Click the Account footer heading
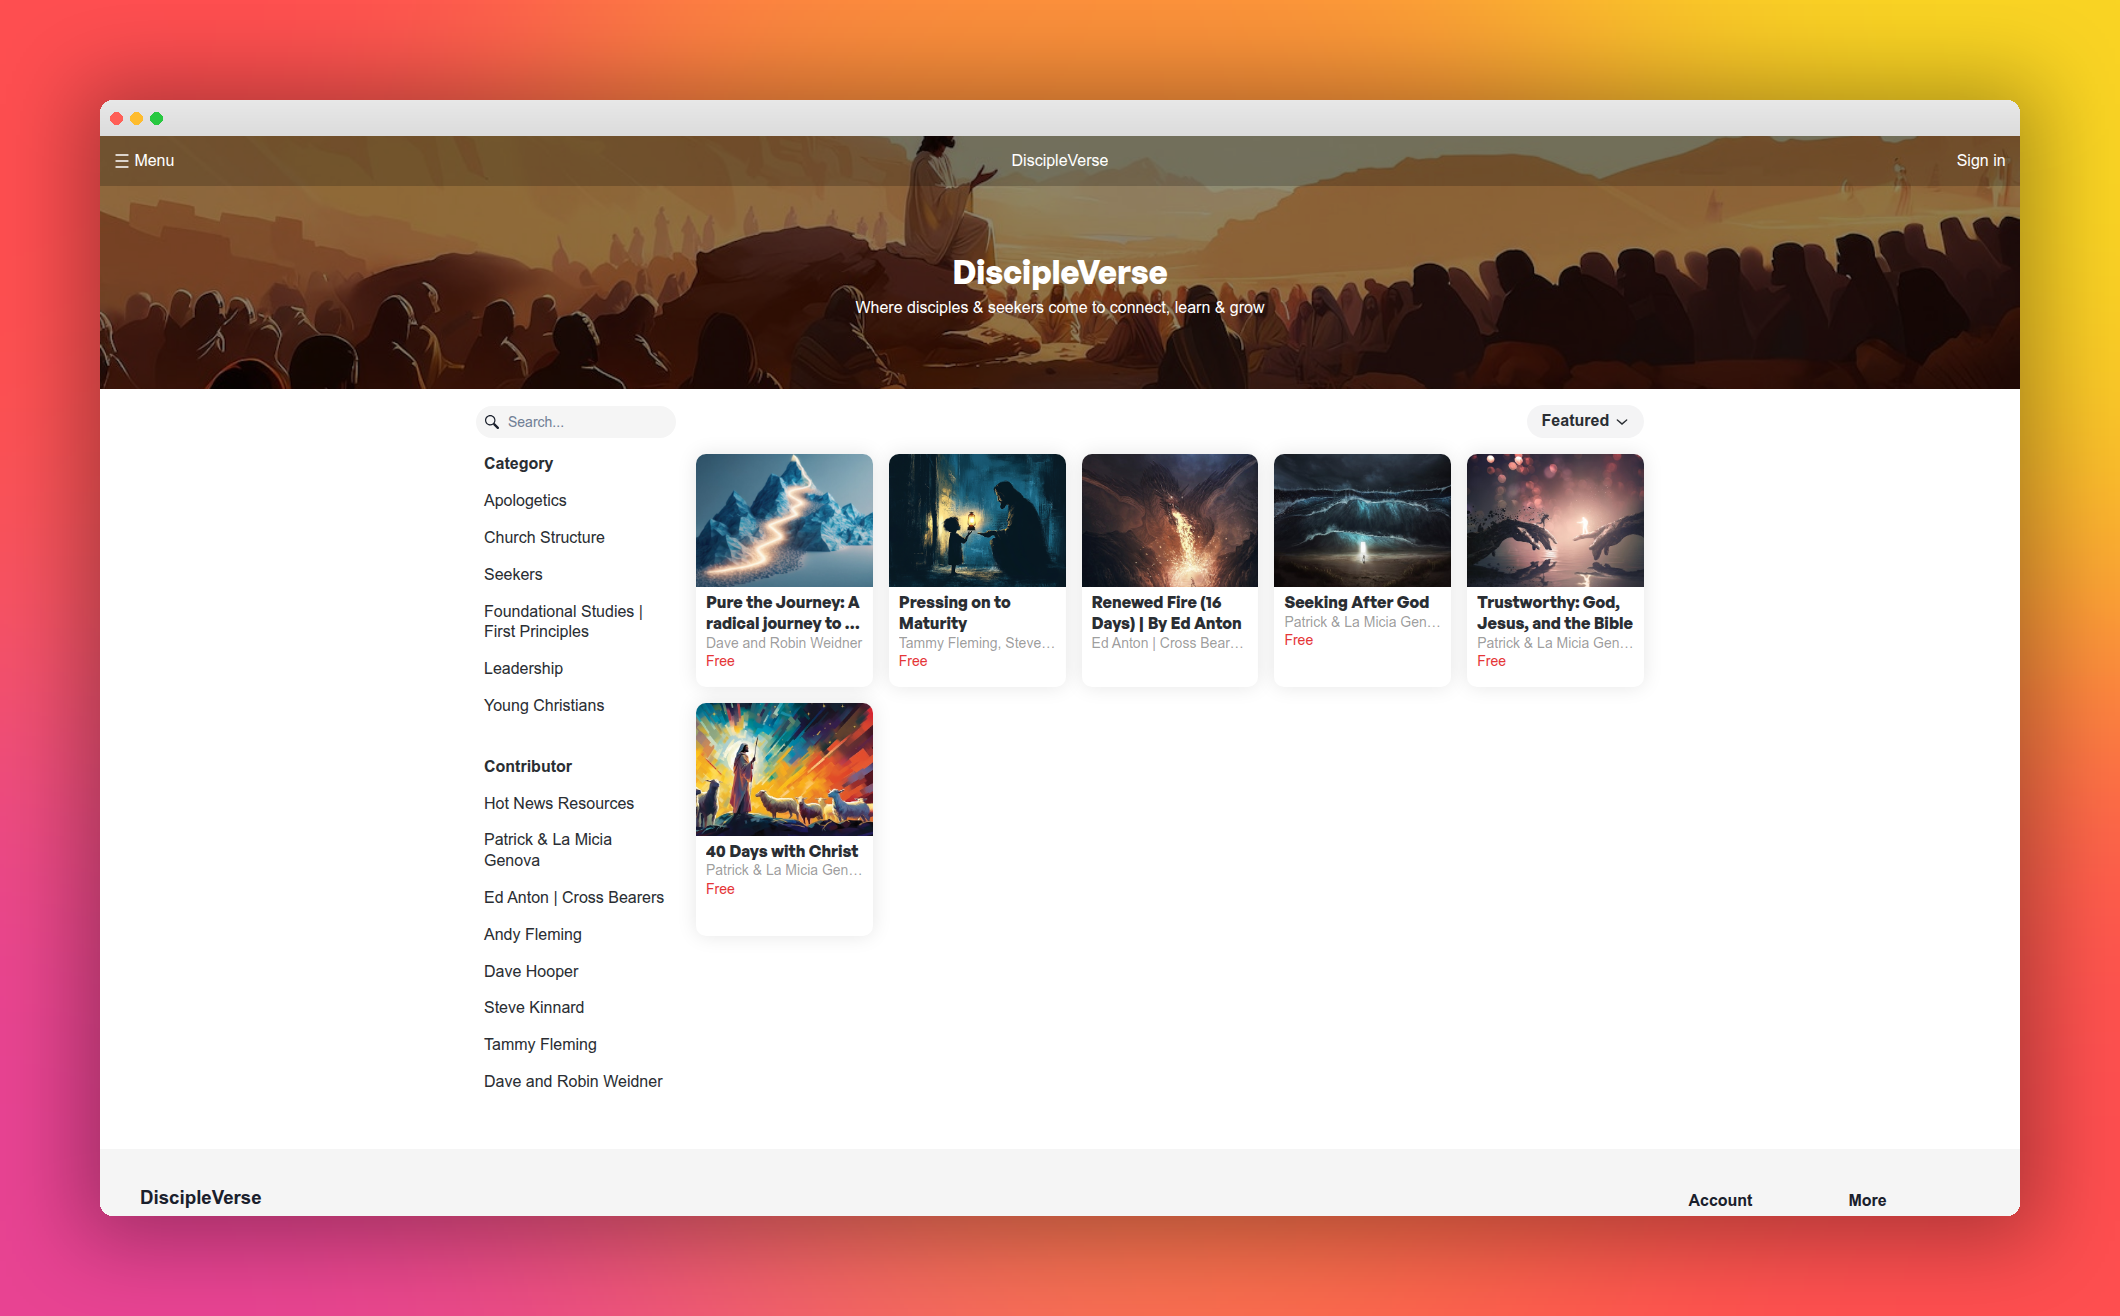 pos(1720,1200)
